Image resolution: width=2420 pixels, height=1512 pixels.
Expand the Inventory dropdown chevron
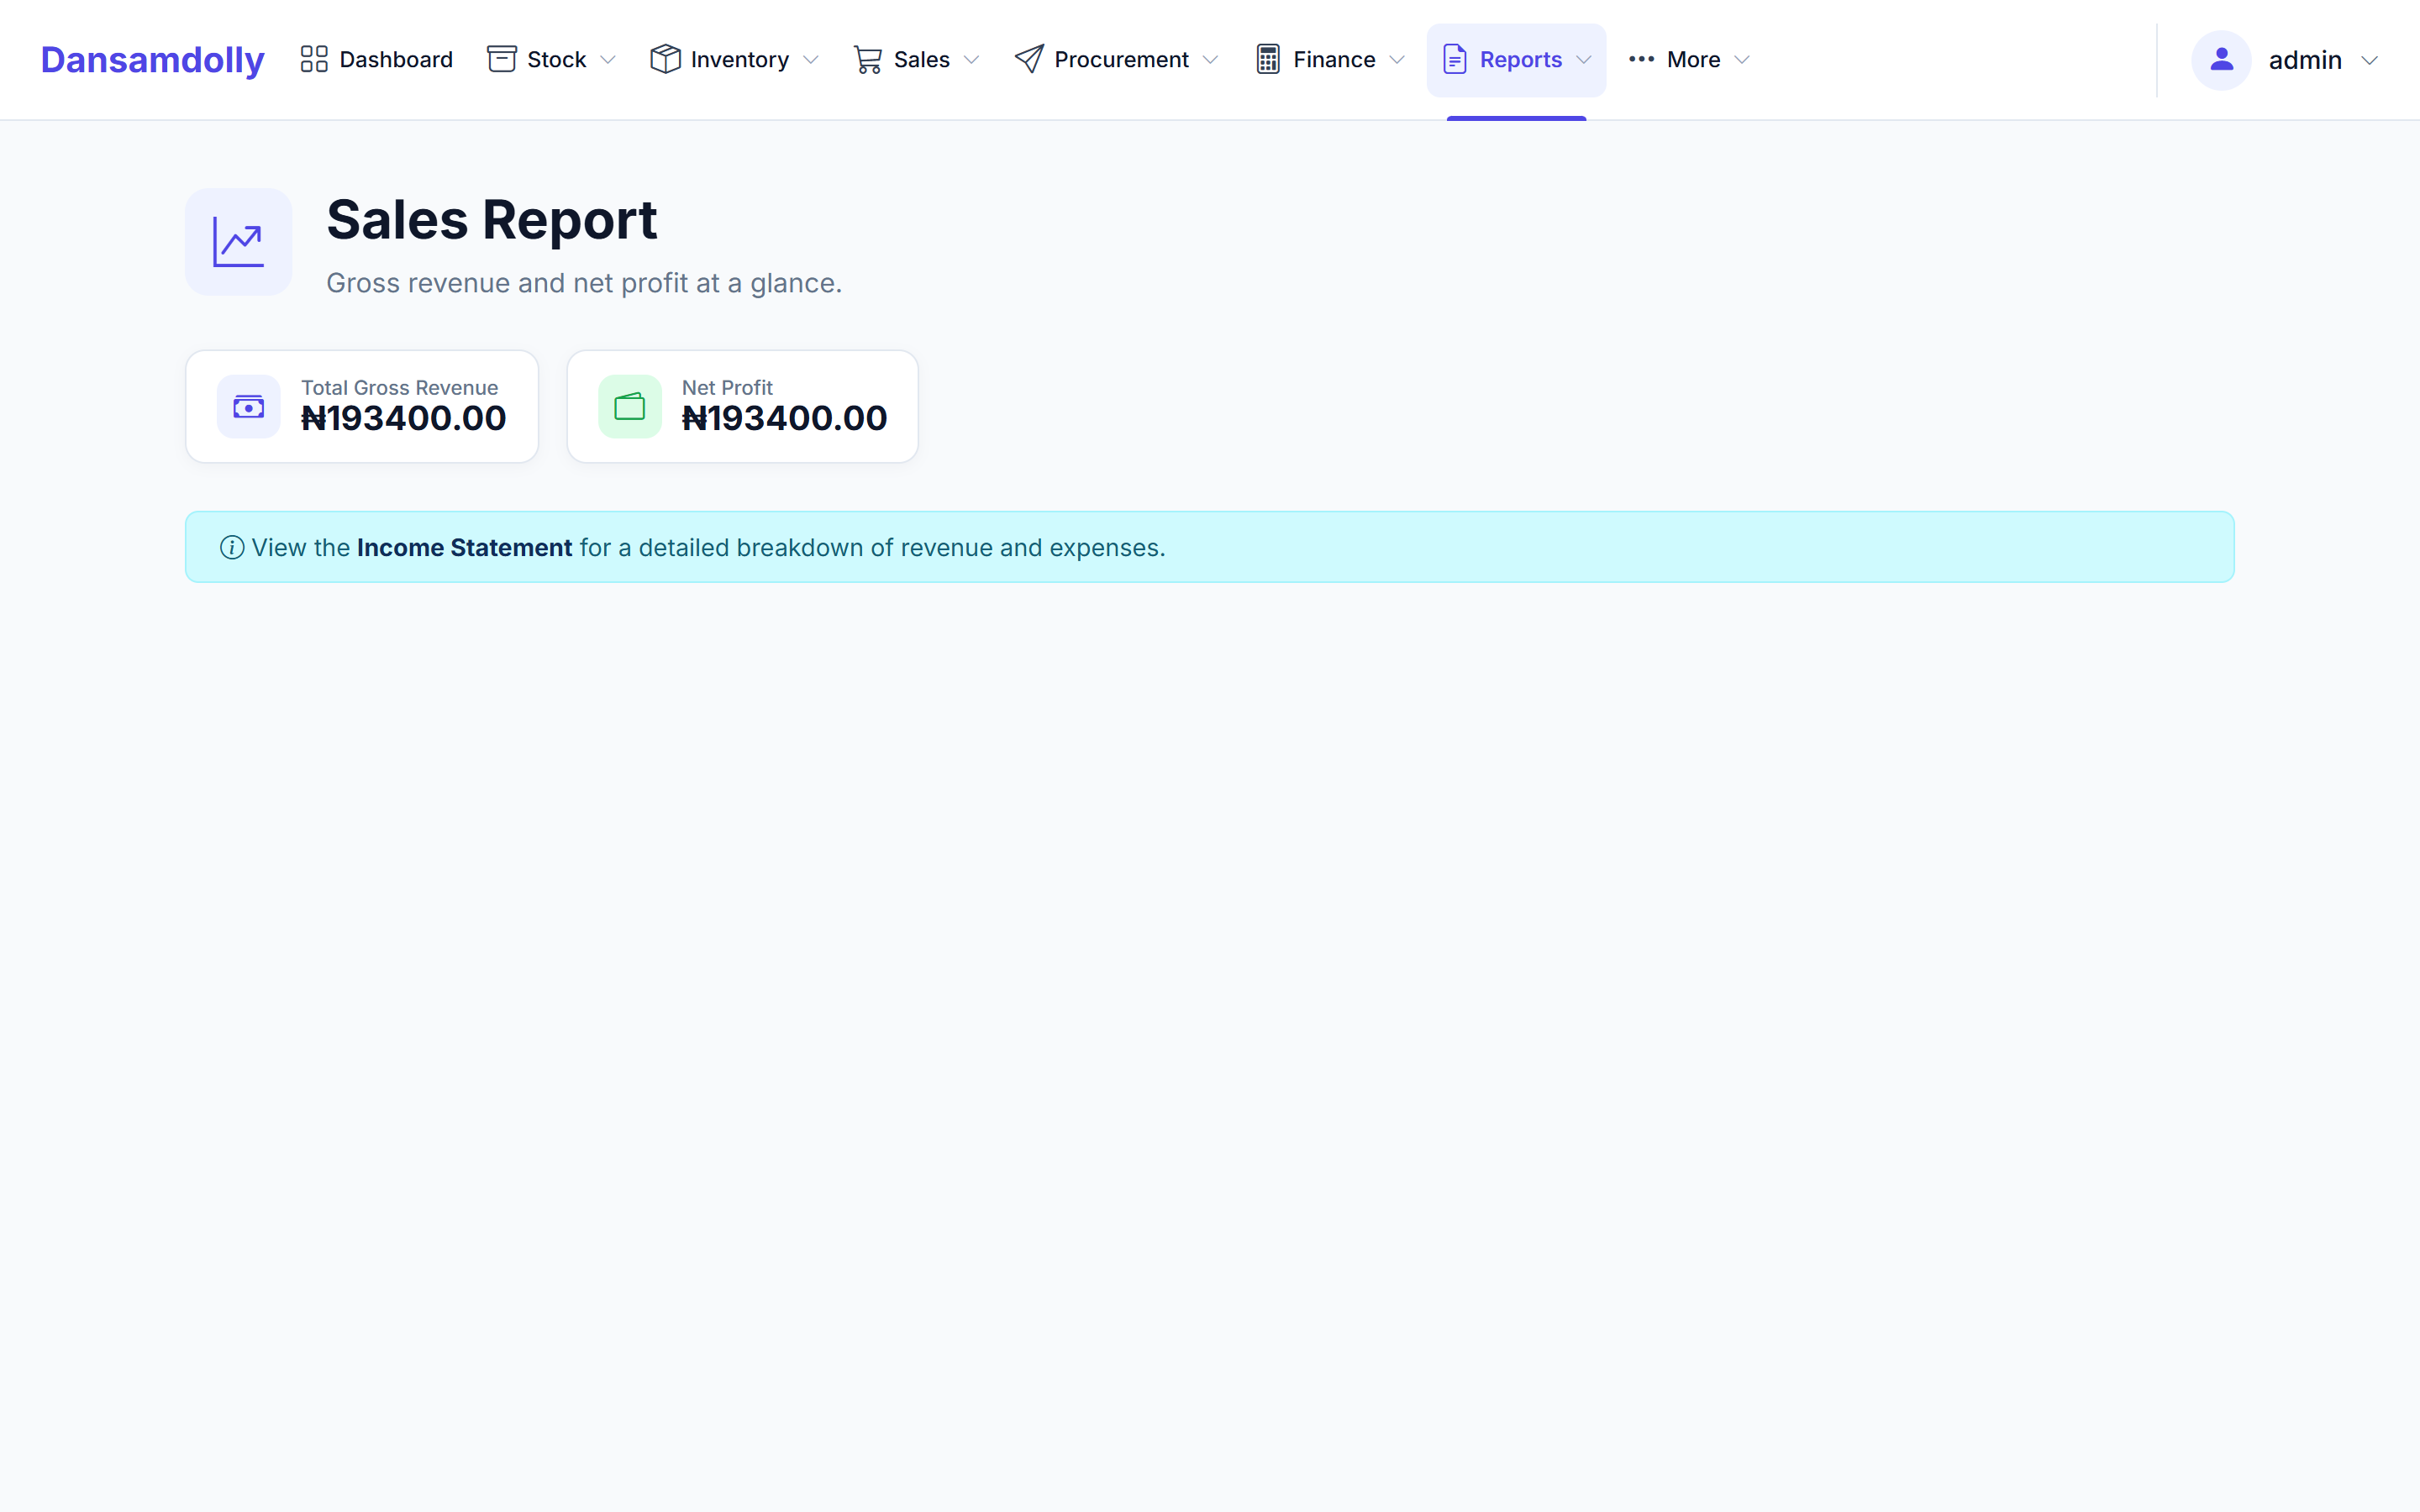point(811,60)
